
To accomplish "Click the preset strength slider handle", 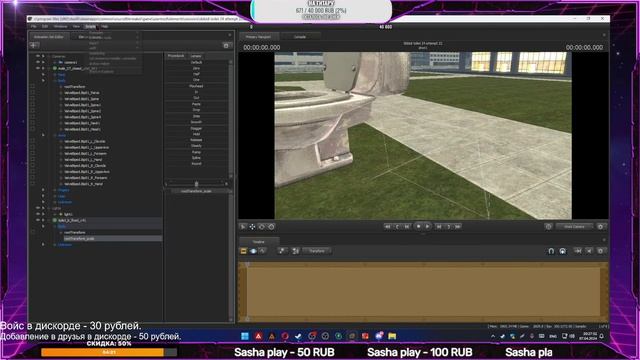I will click(196, 184).
